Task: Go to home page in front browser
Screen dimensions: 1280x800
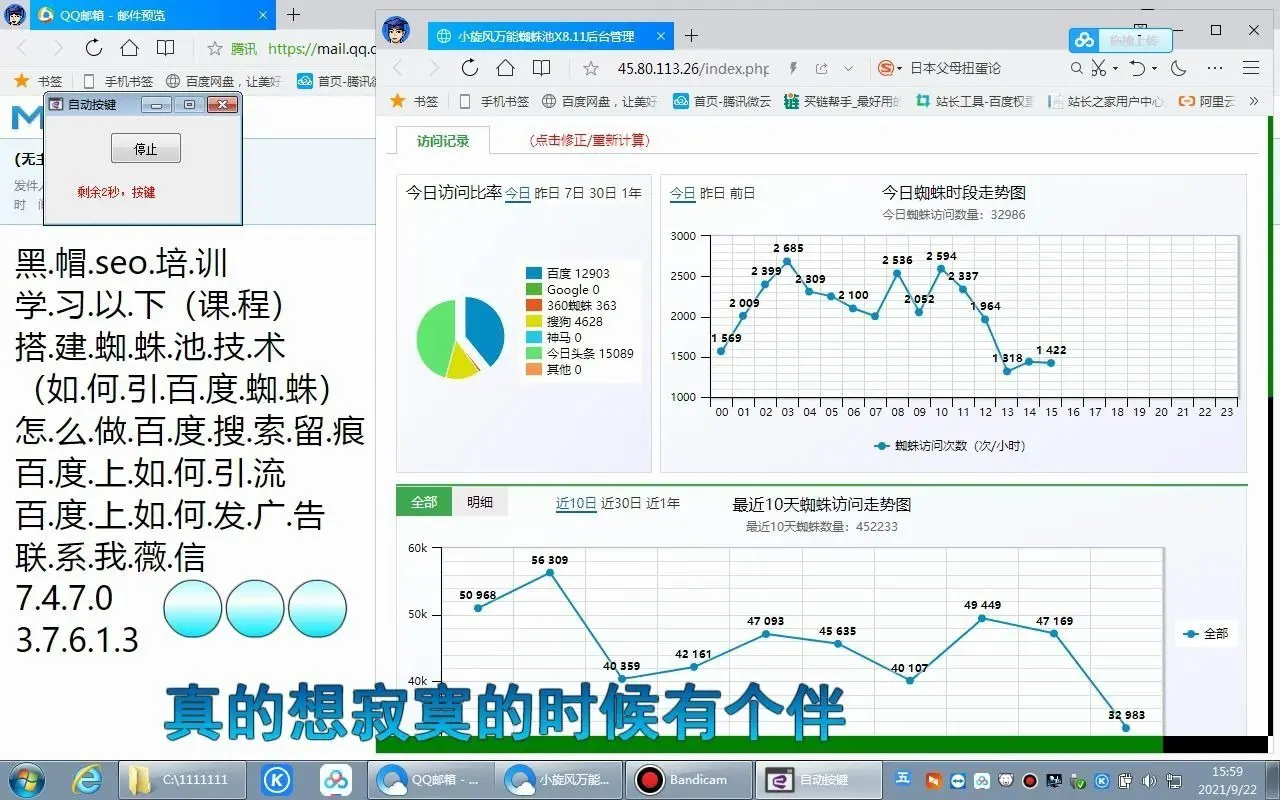Action: [506, 68]
